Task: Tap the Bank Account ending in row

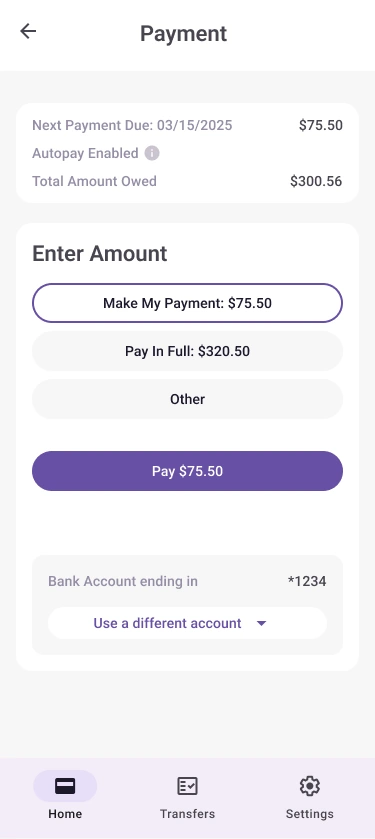Action: pyautogui.click(x=187, y=581)
